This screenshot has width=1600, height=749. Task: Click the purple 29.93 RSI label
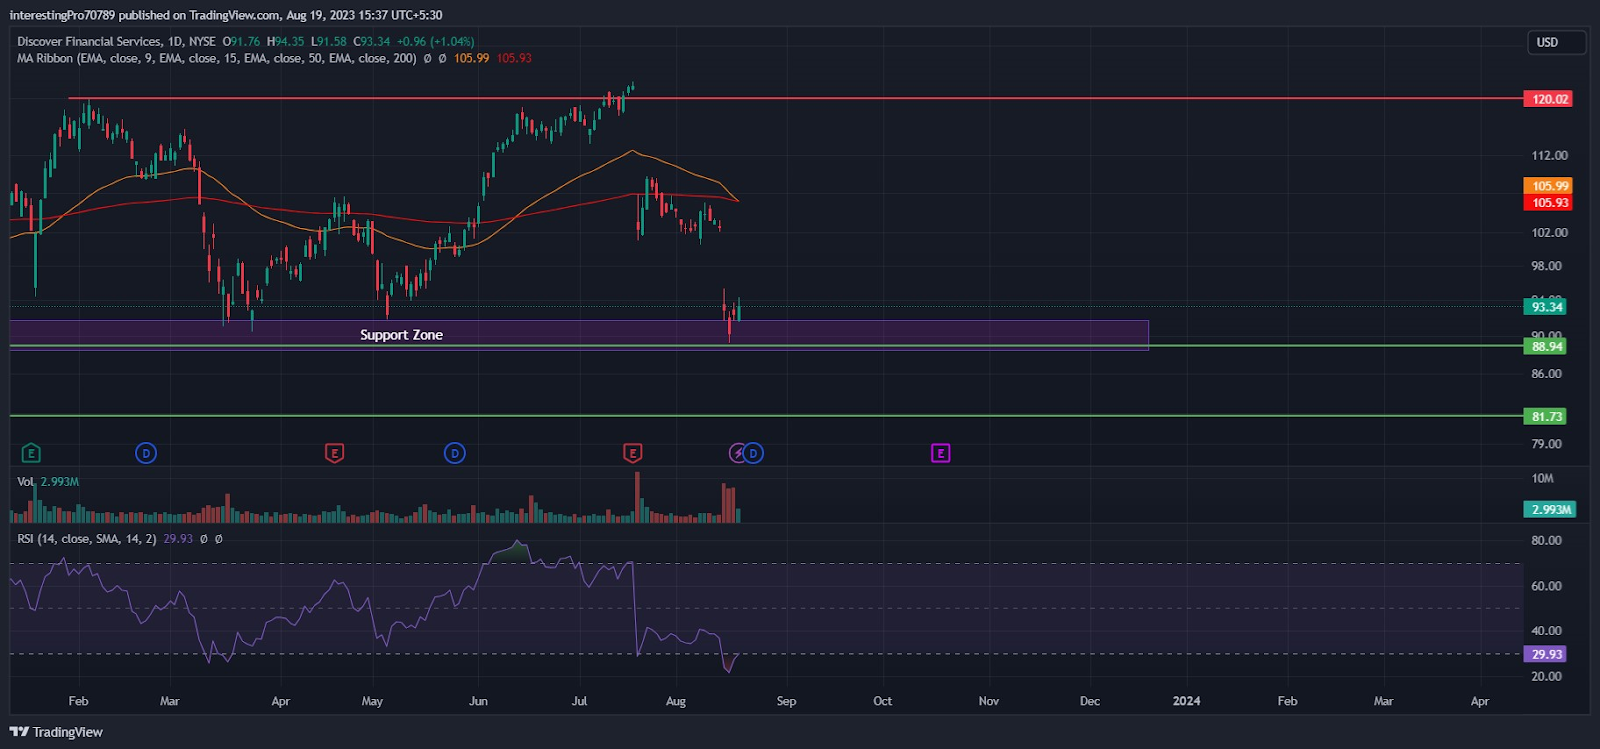[1545, 655]
